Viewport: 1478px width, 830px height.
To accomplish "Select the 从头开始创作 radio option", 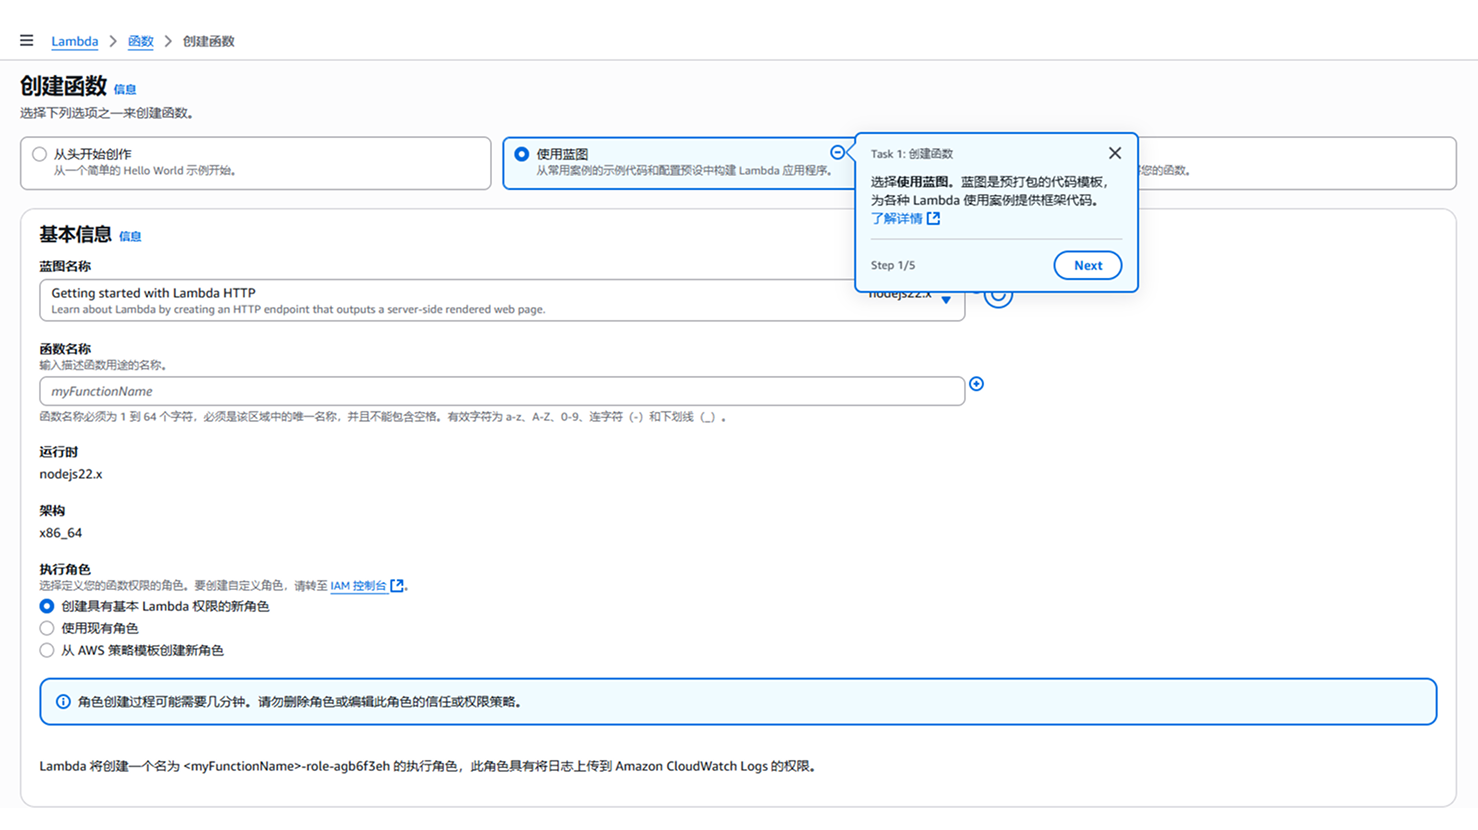I will [x=40, y=154].
